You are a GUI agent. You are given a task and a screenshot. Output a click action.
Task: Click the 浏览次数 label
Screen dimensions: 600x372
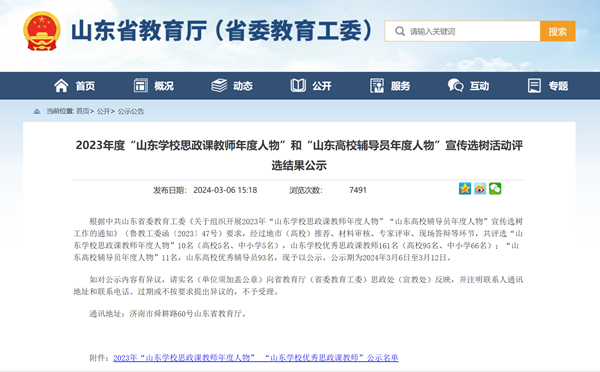click(x=306, y=190)
